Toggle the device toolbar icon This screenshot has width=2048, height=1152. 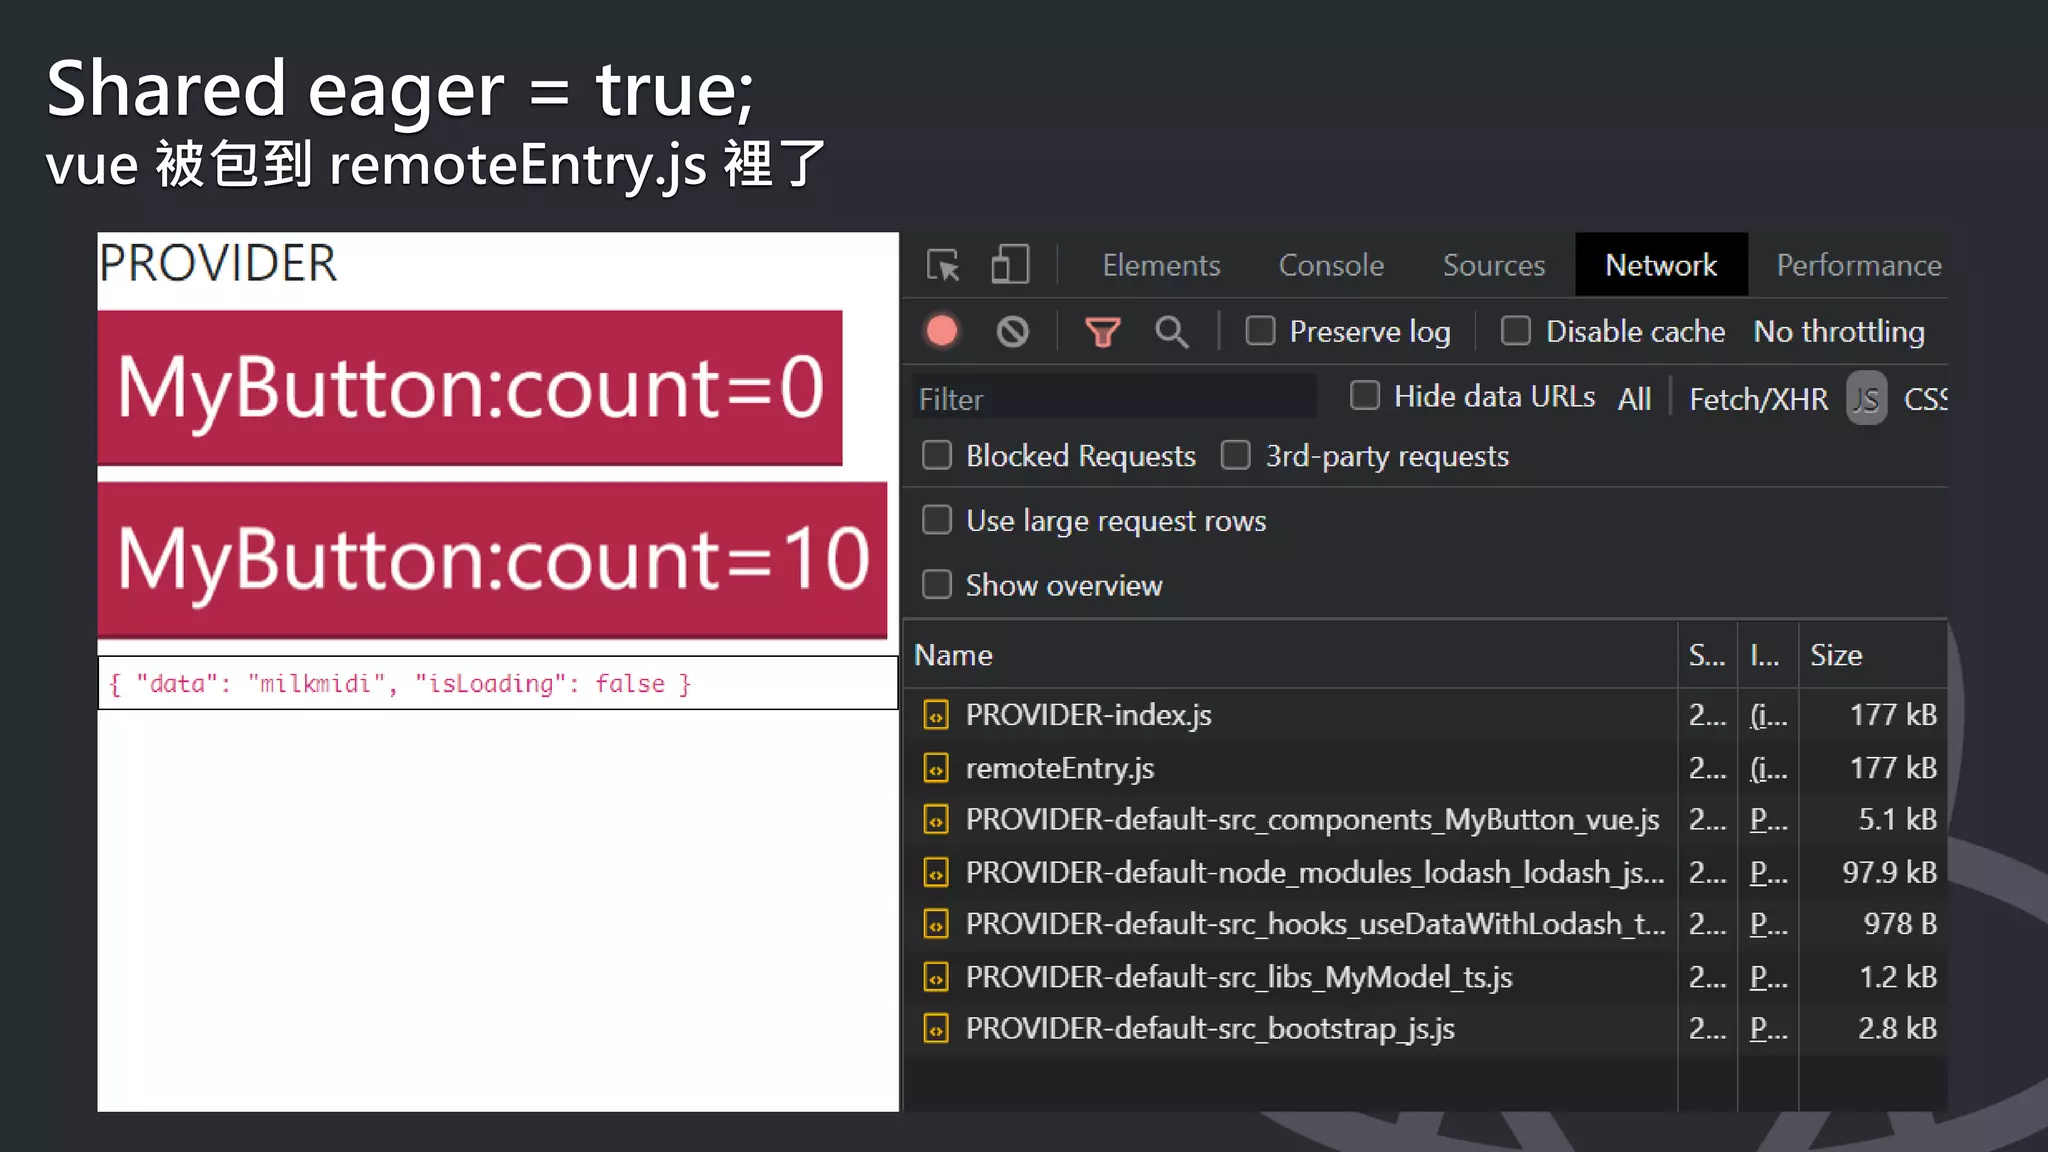(x=1010, y=265)
